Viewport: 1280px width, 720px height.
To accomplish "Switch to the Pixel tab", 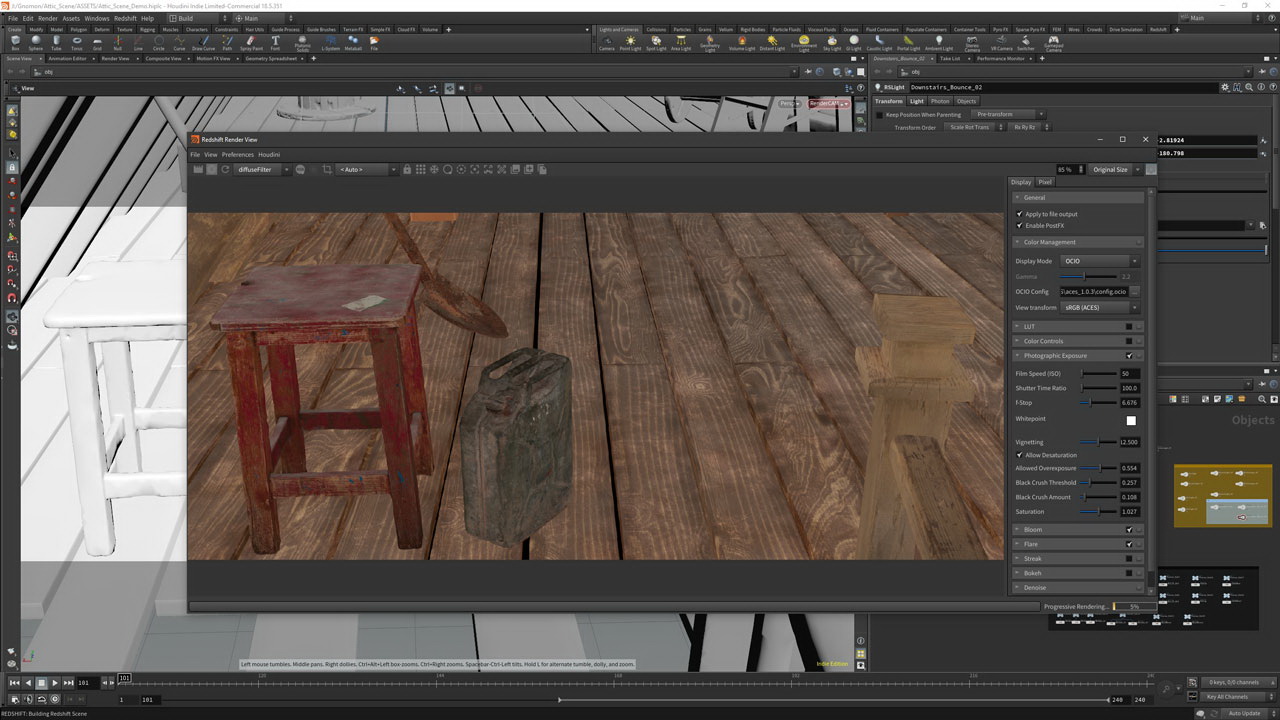I will pyautogui.click(x=1045, y=182).
